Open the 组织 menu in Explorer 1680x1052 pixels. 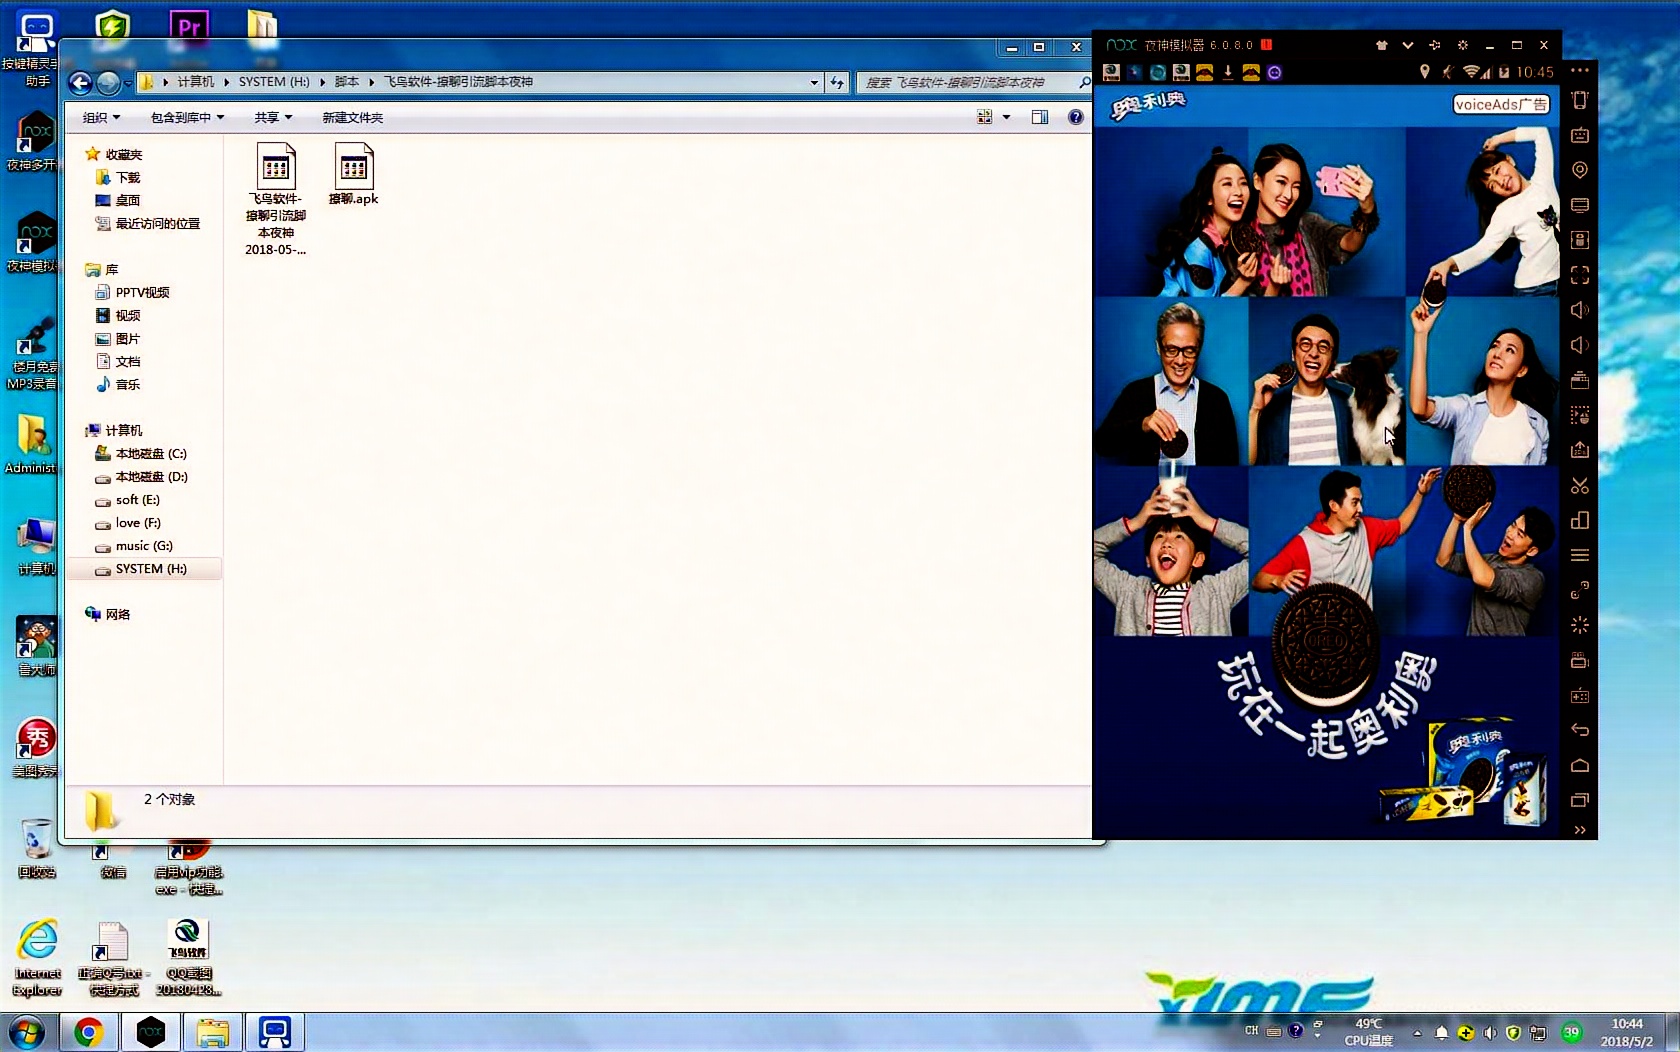[101, 117]
